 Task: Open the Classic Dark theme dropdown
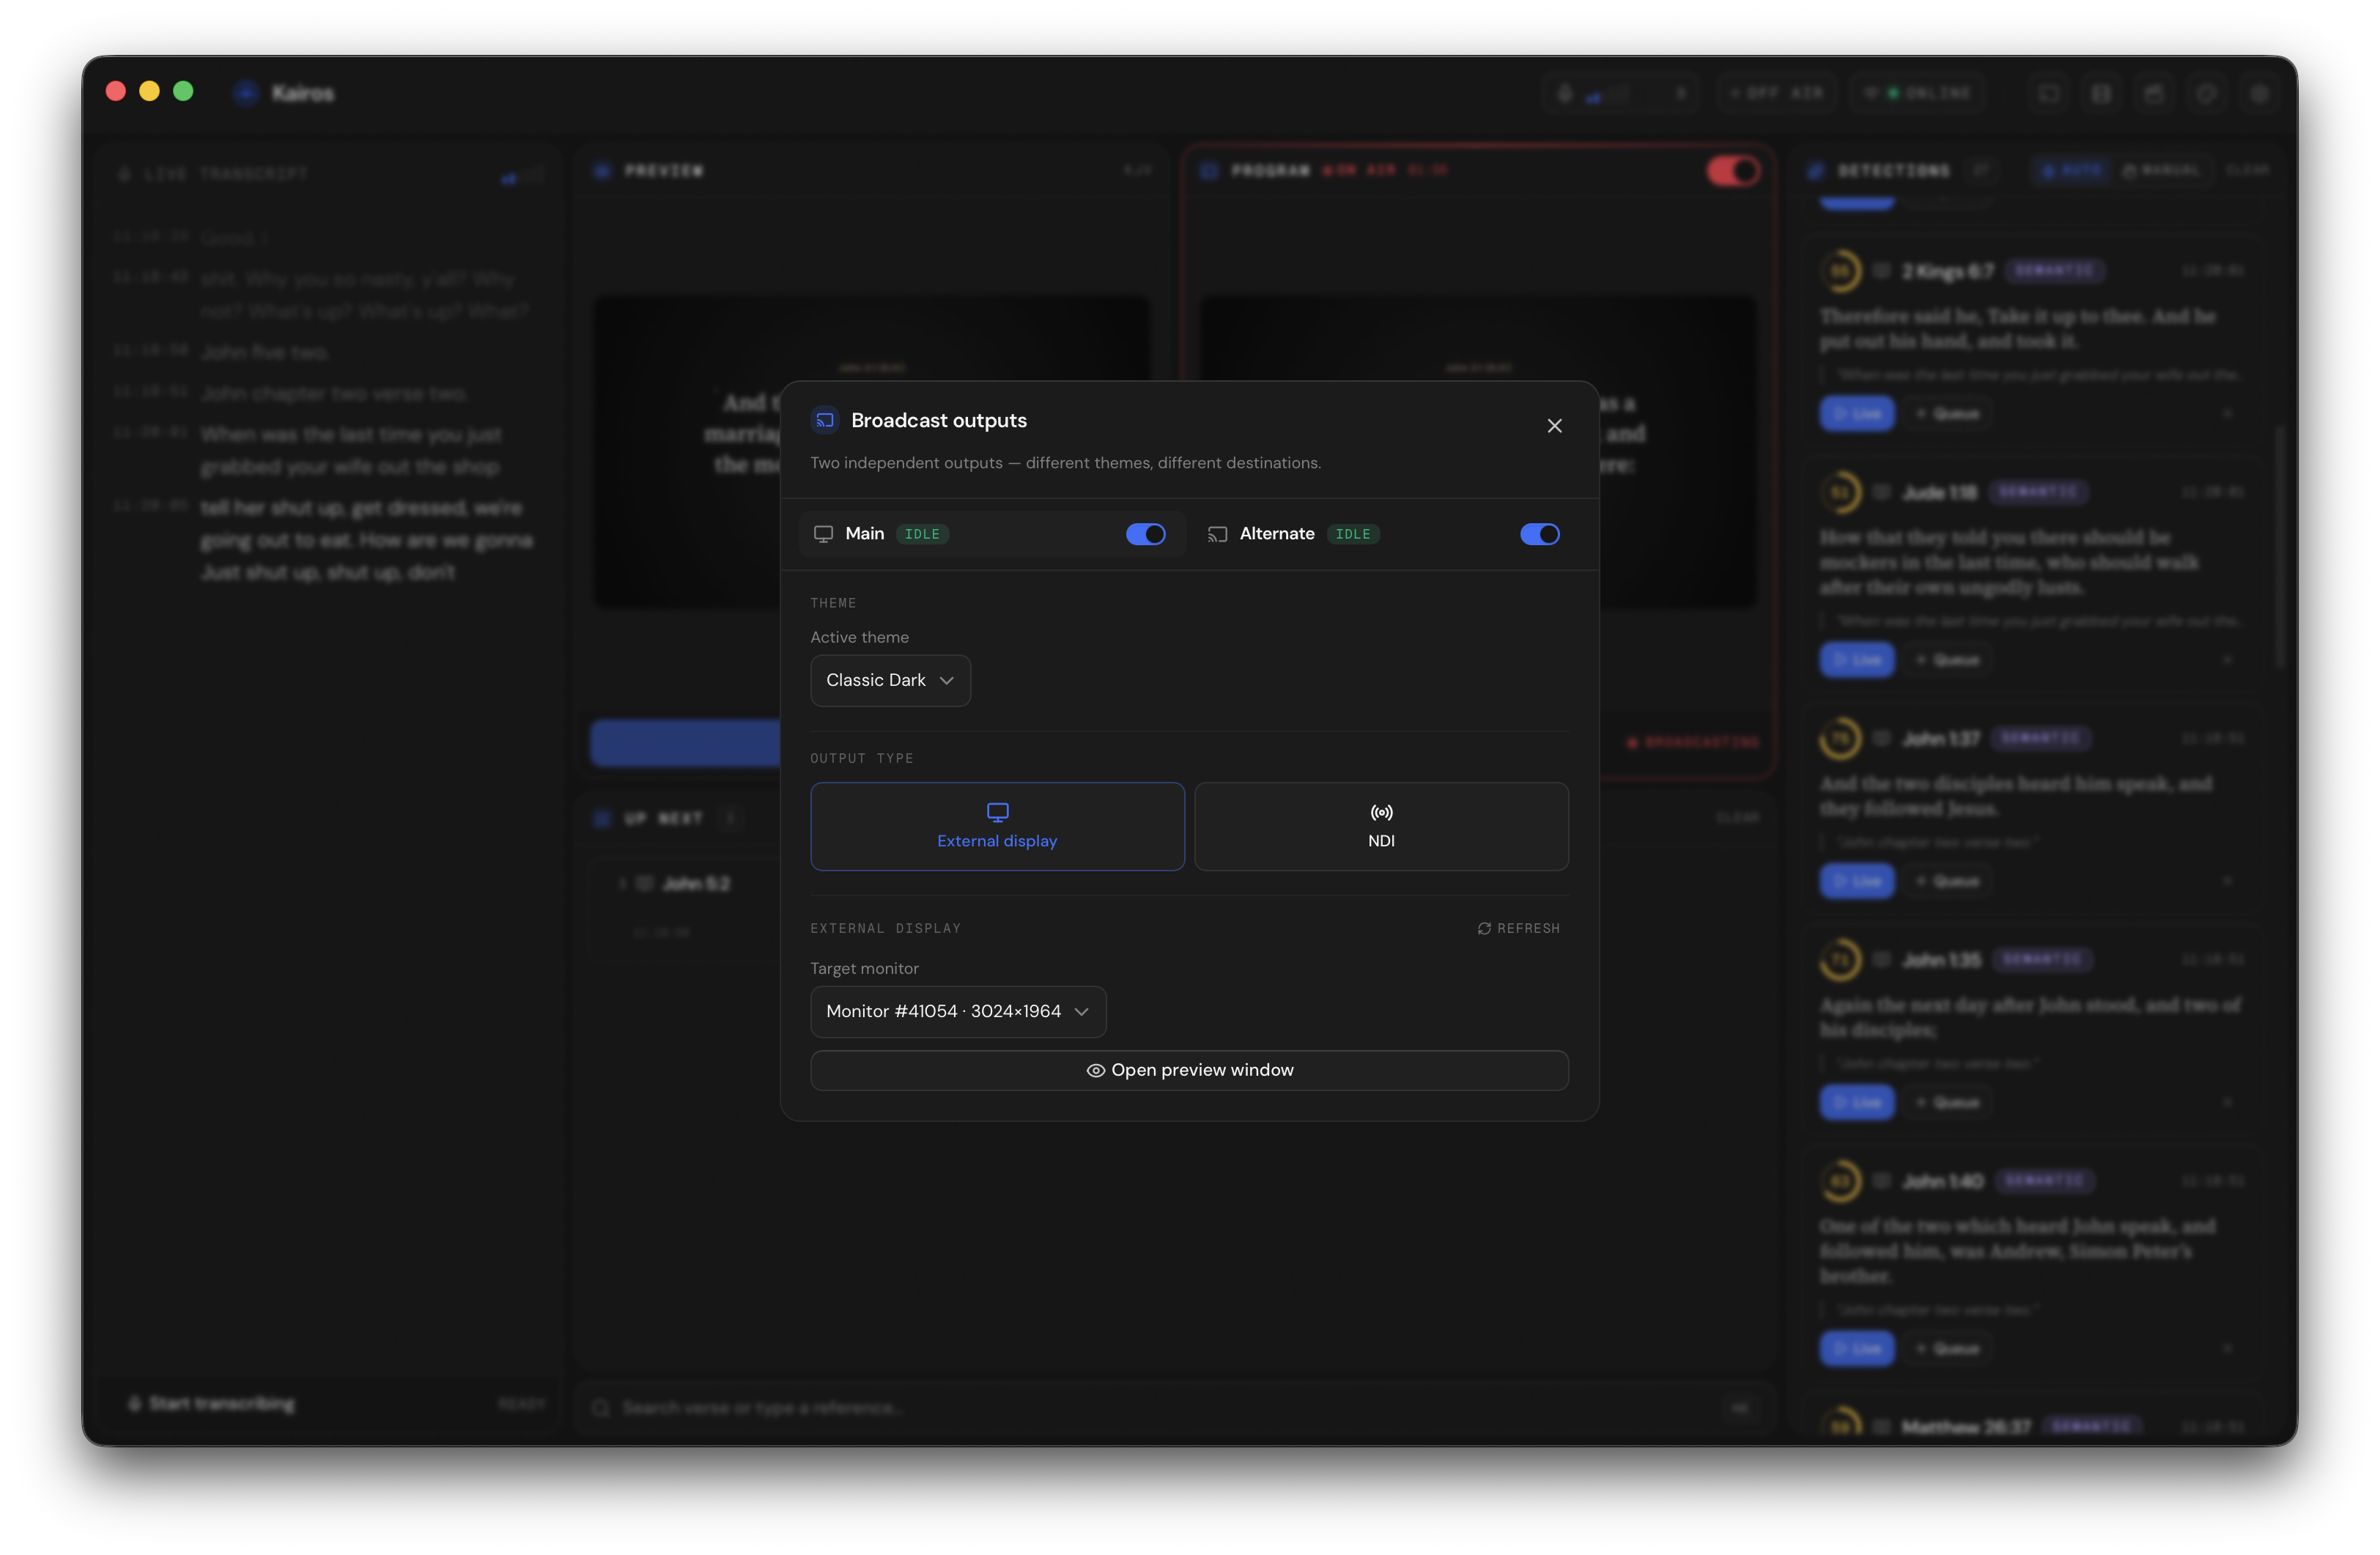click(x=890, y=680)
